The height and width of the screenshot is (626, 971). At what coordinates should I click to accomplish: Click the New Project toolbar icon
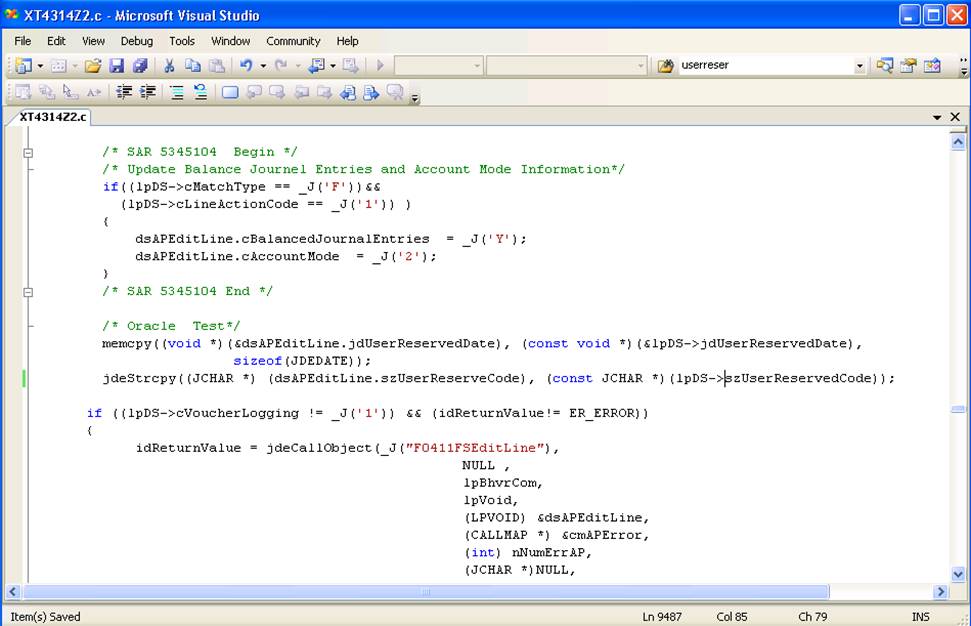pos(24,65)
